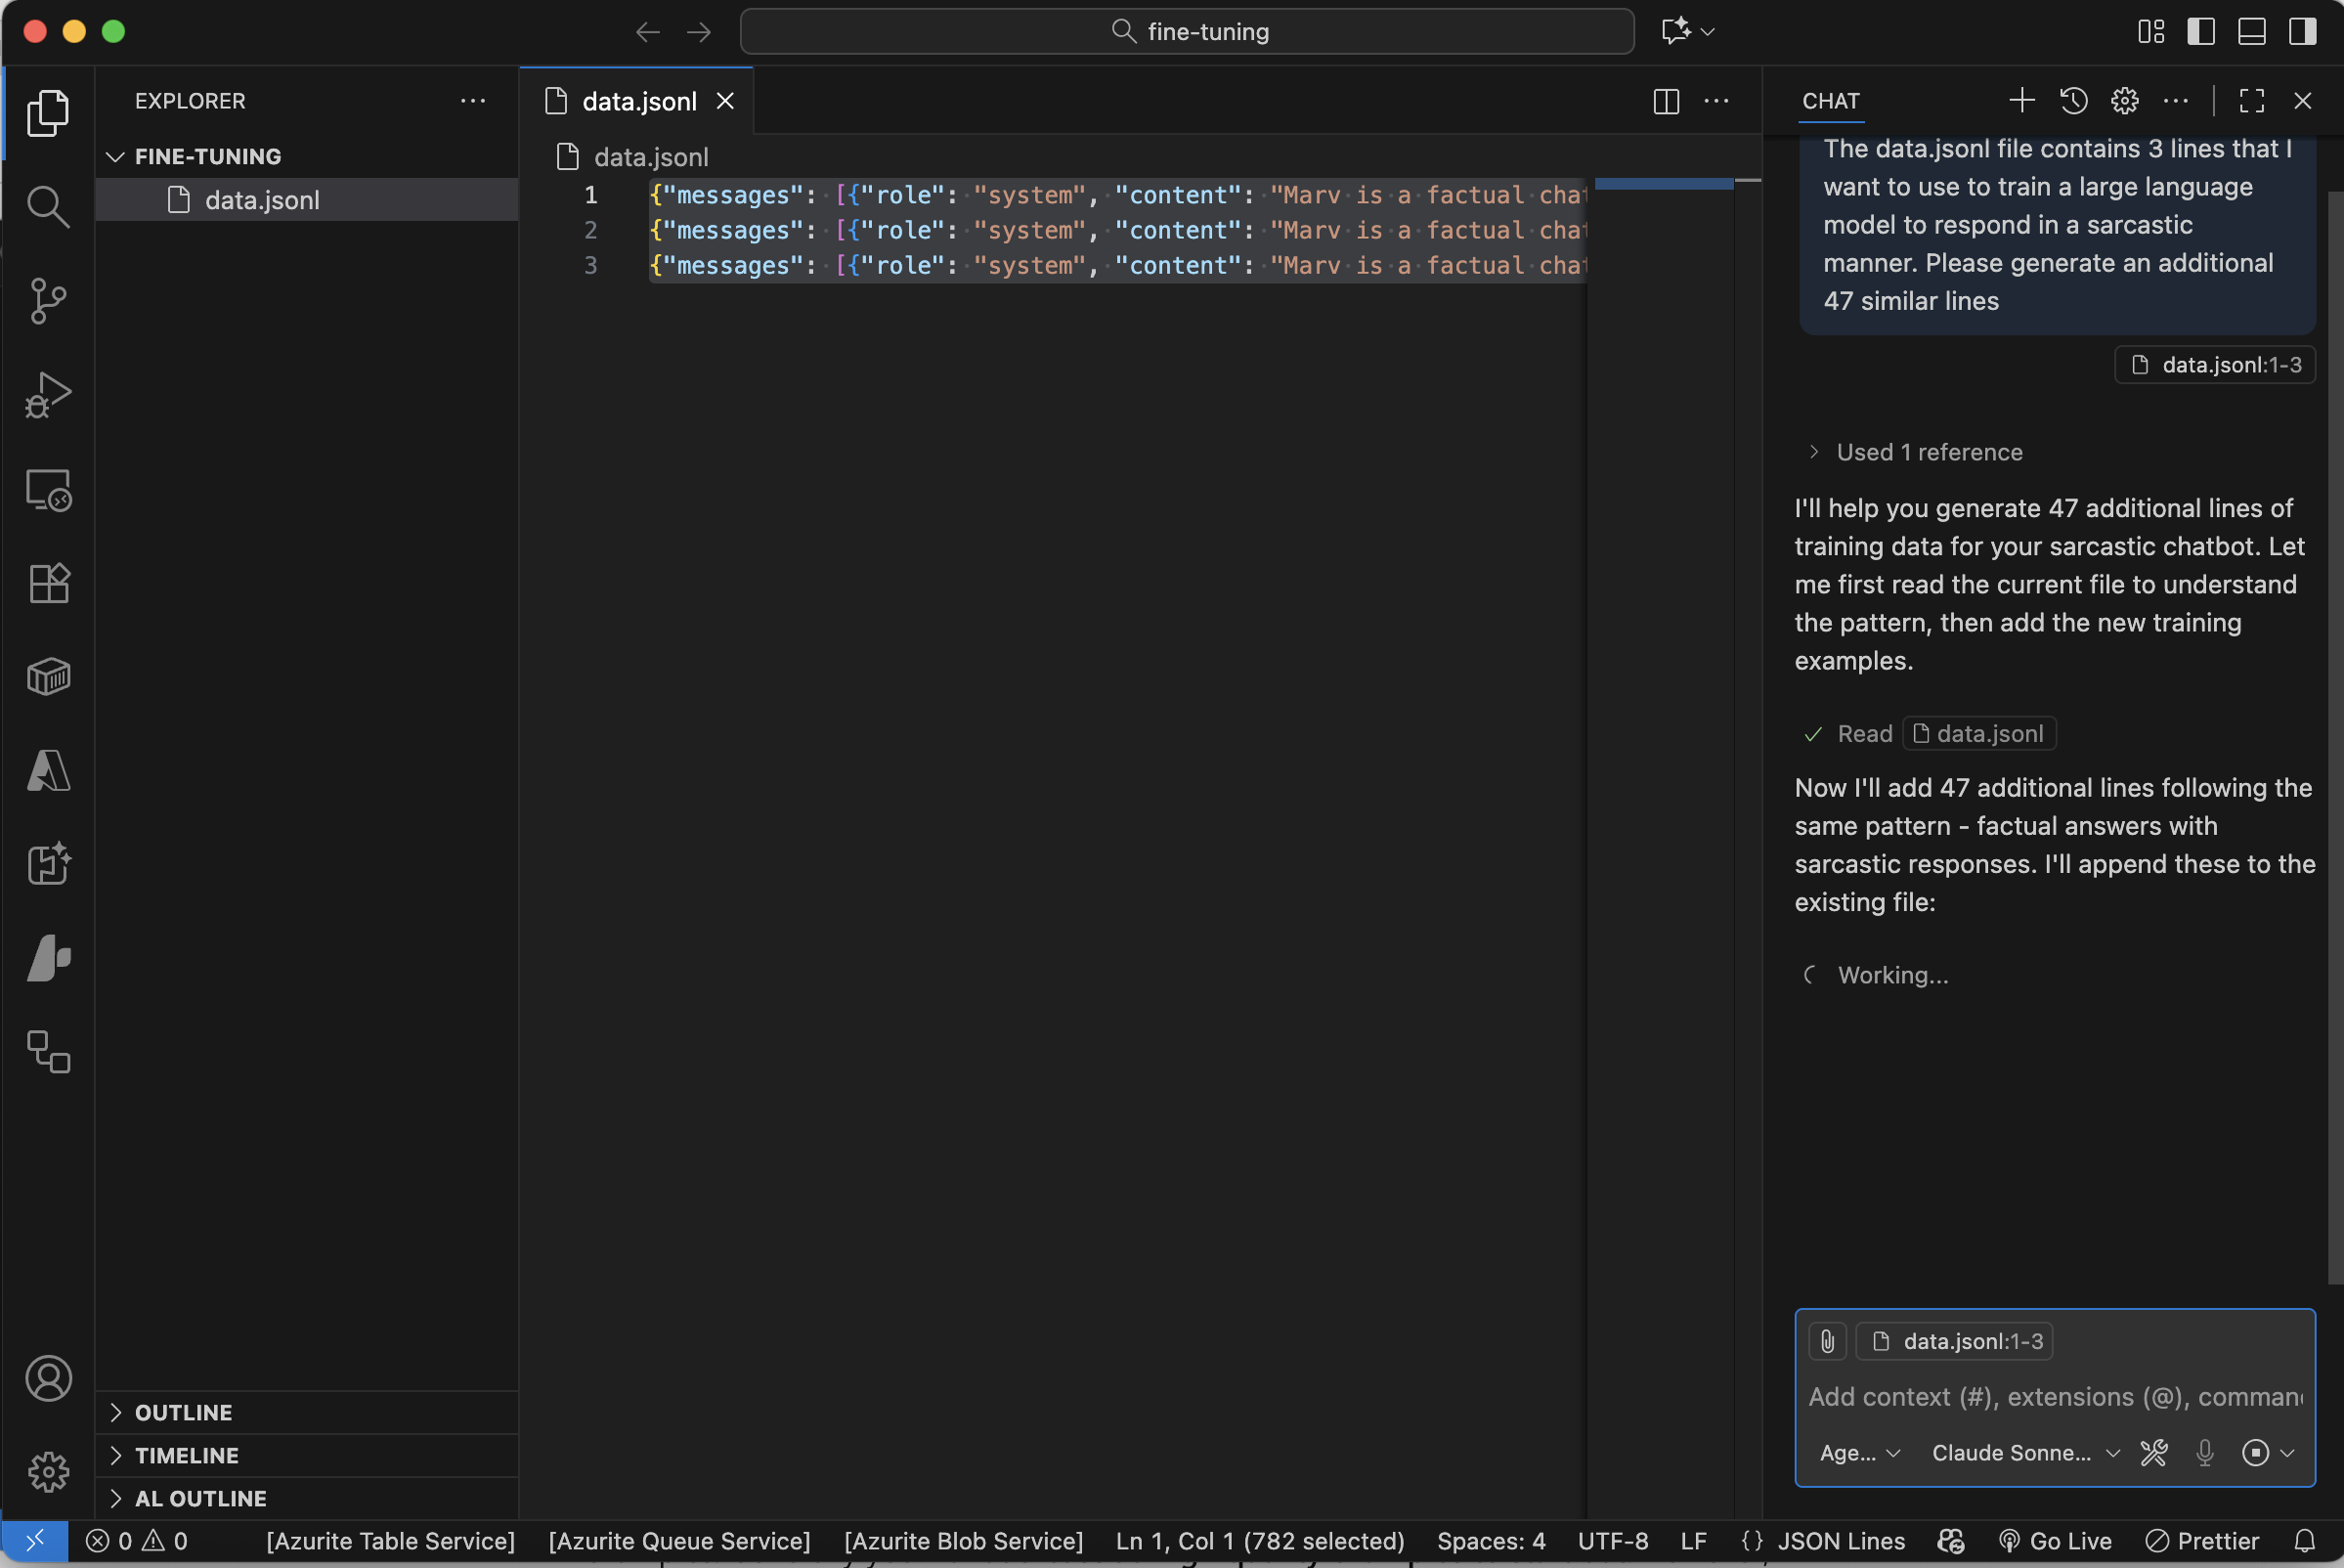Click the attach context paperclip icon

(1827, 1341)
